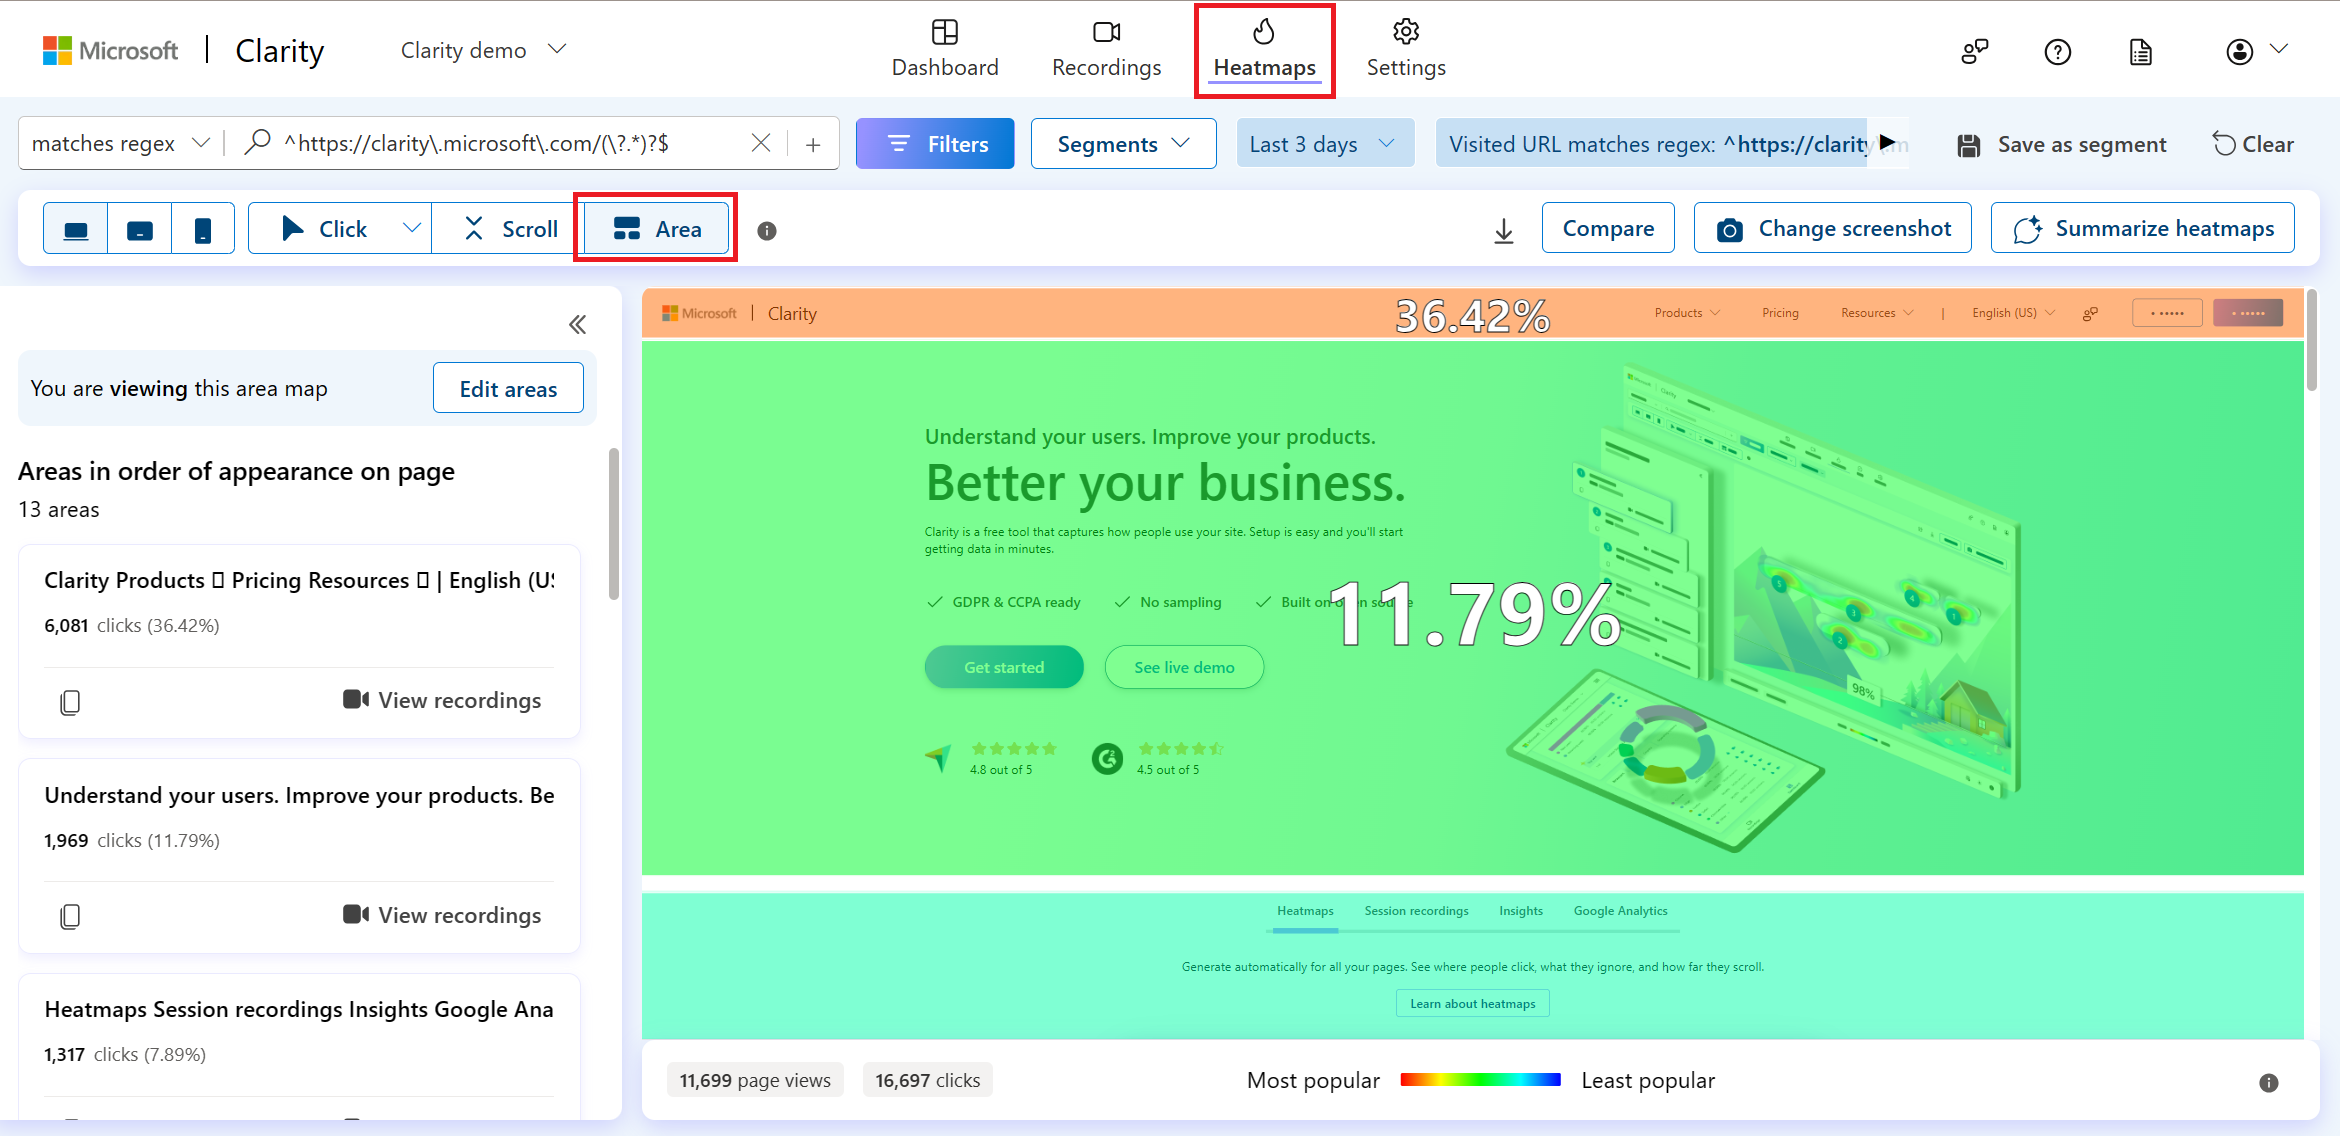Click the 16,697 clicks badge
The width and height of the screenshot is (2340, 1136).
[927, 1080]
